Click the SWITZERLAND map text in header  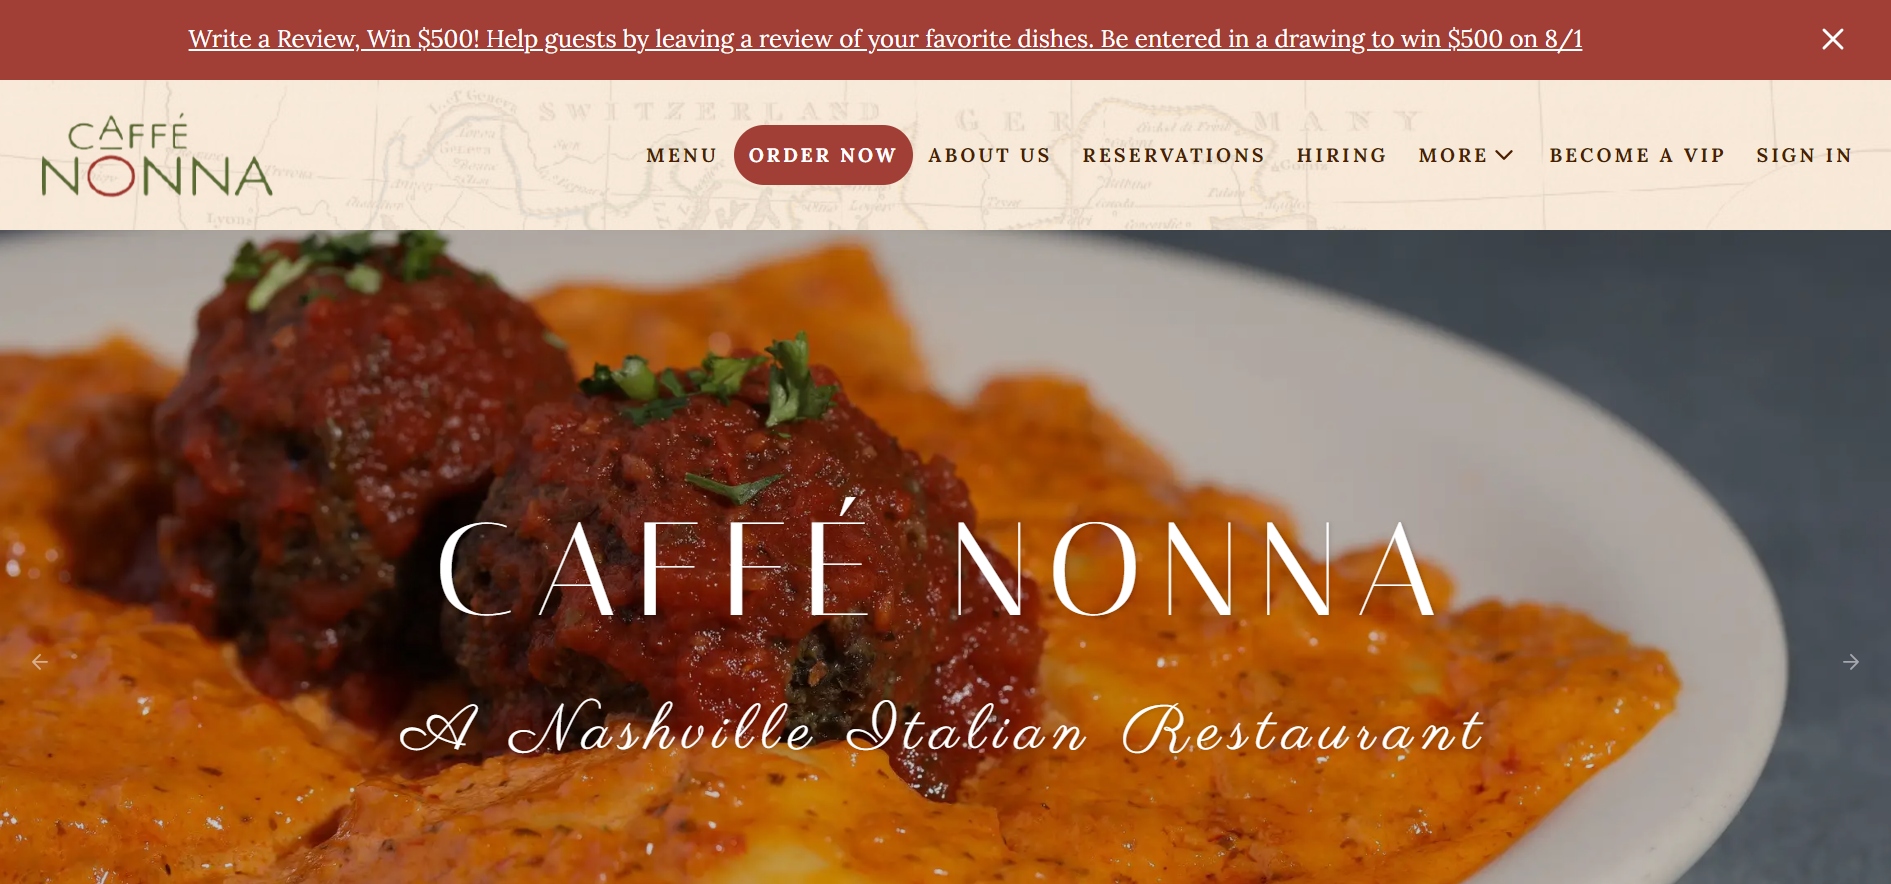[710, 111]
